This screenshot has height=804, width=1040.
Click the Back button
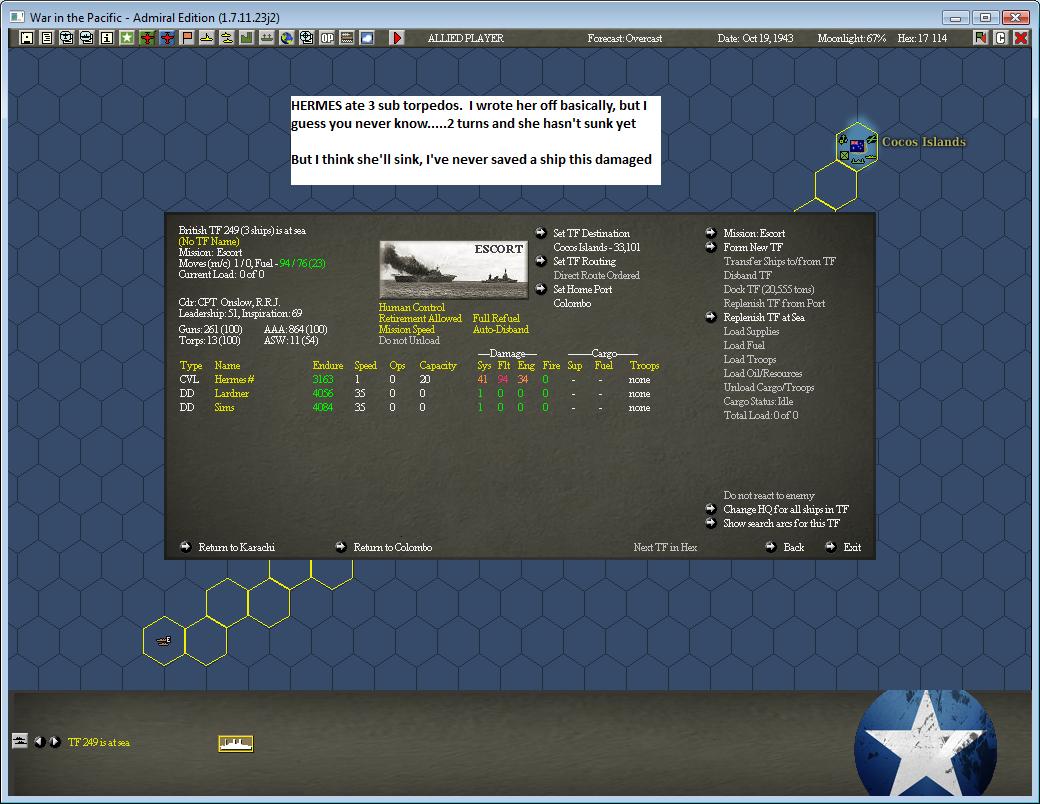793,547
